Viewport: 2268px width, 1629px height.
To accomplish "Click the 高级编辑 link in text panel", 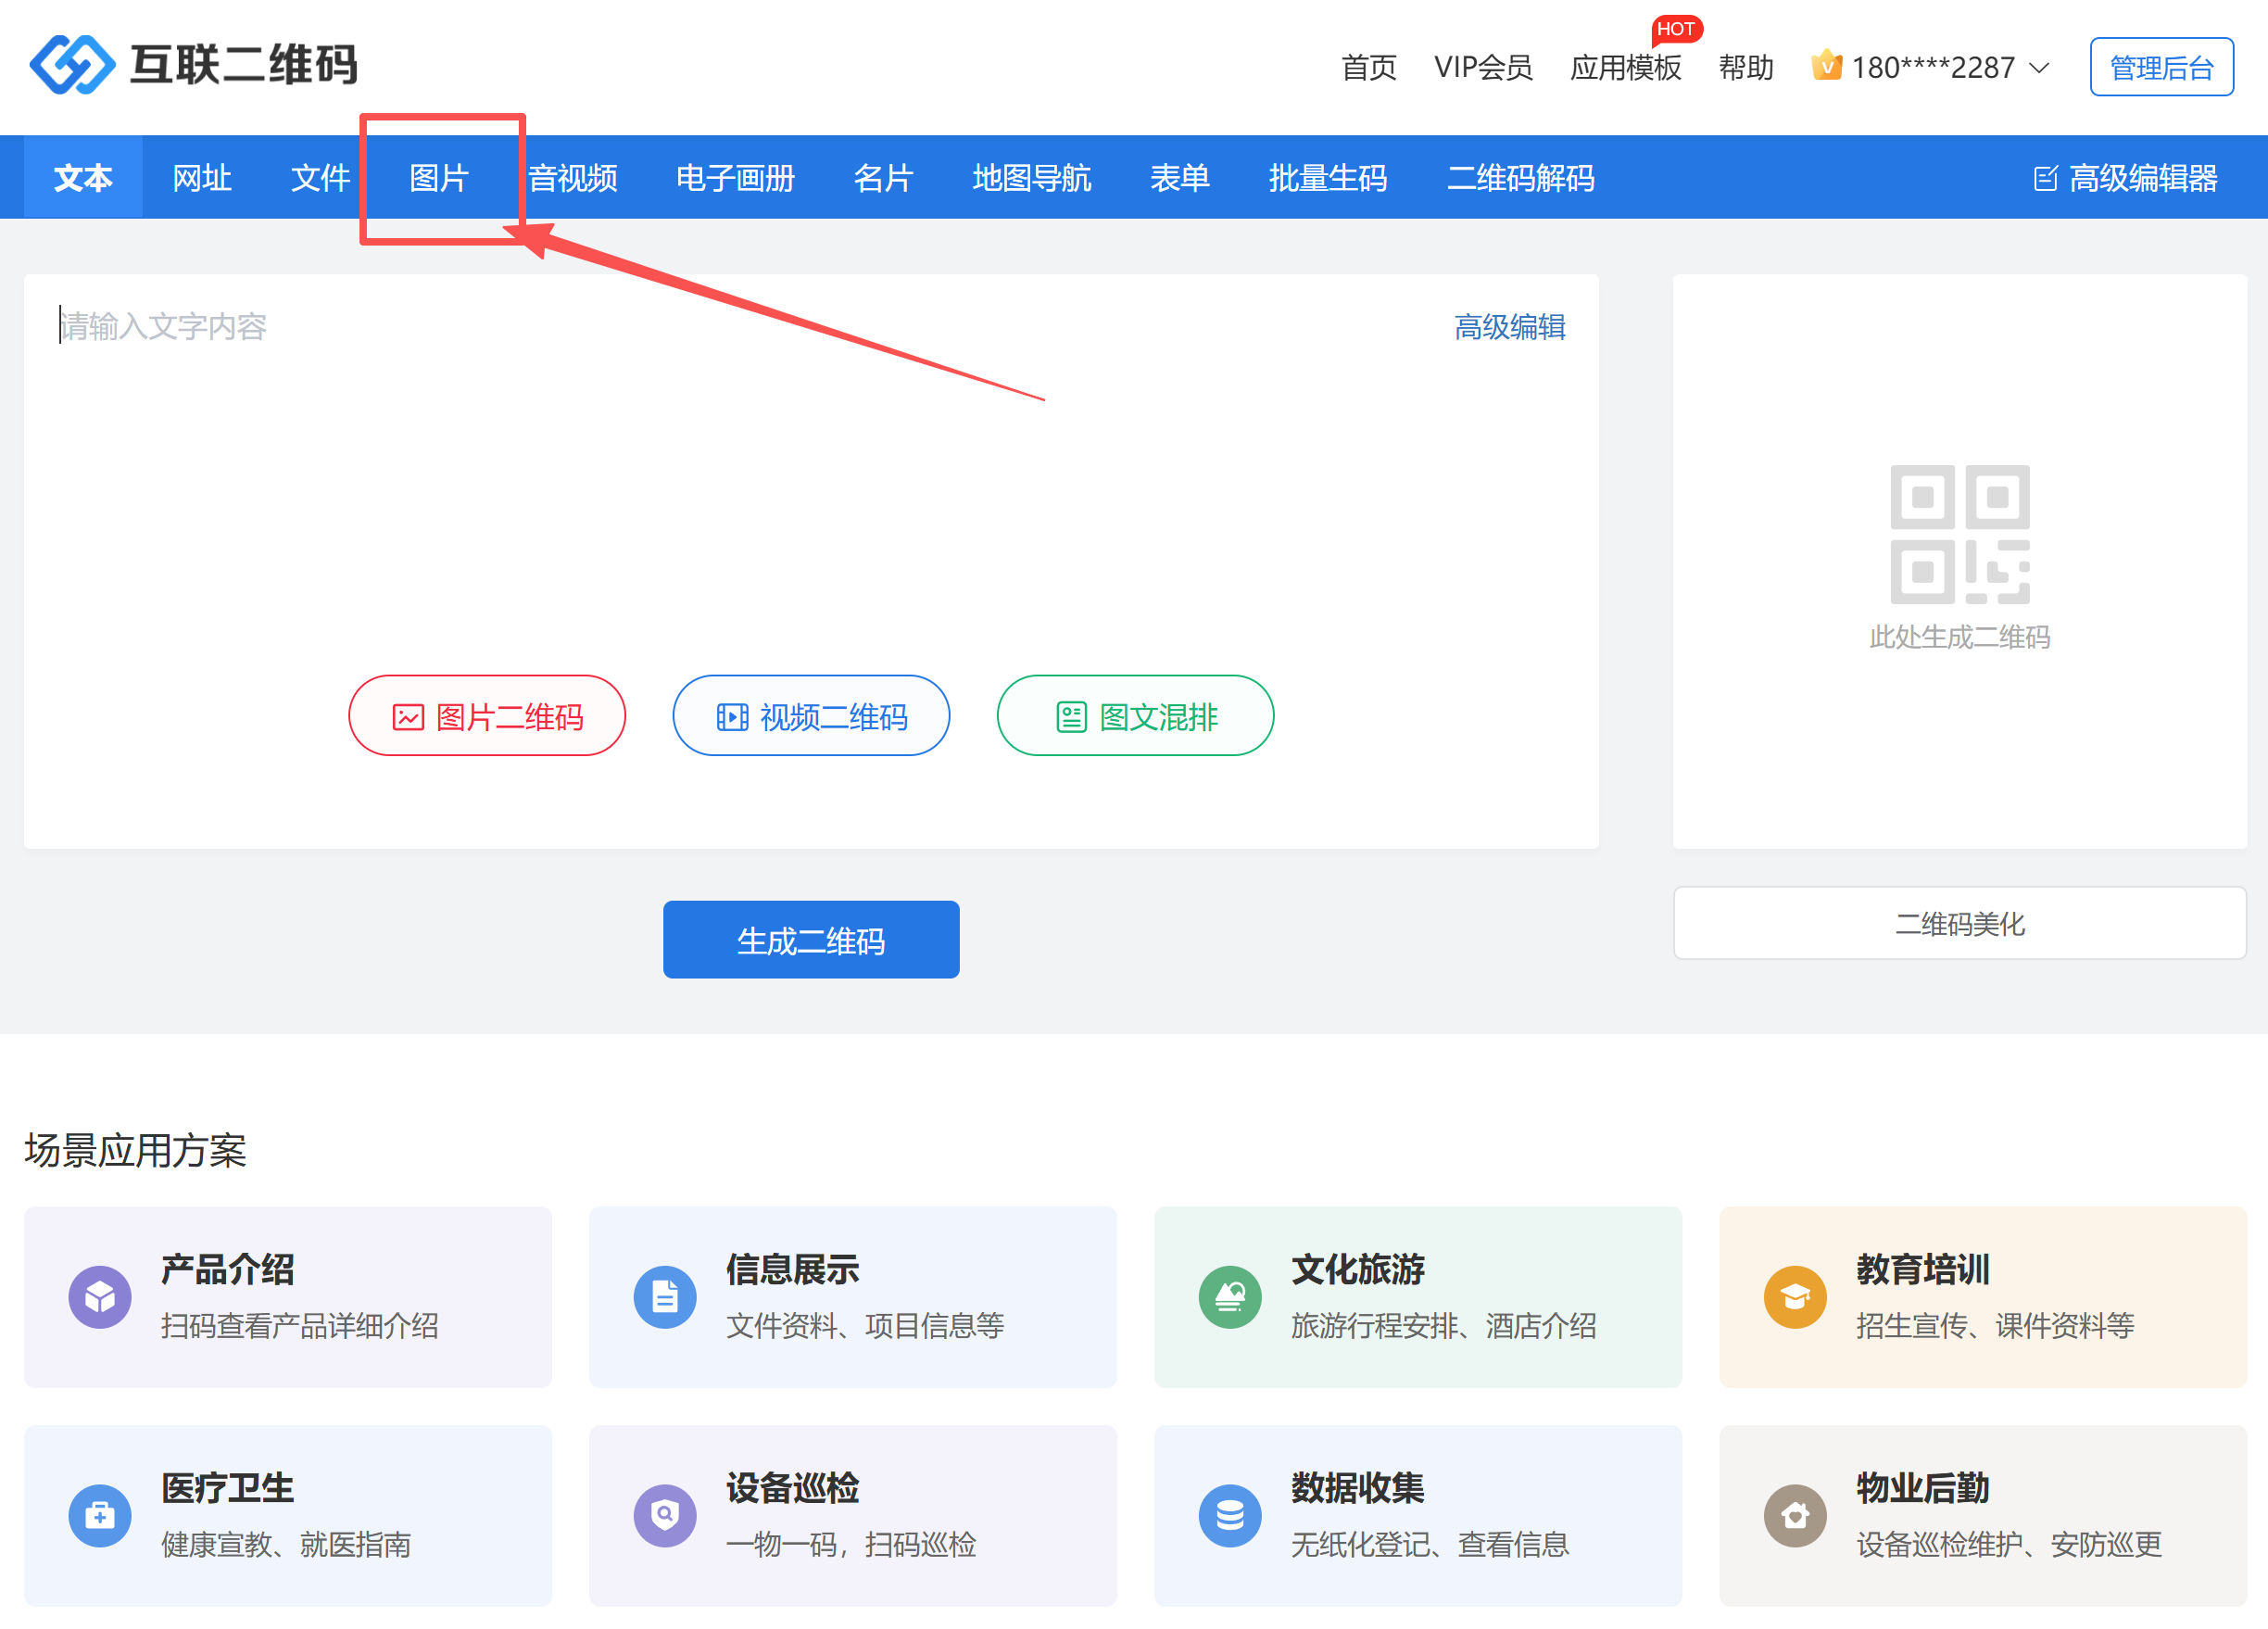I will tap(1510, 327).
